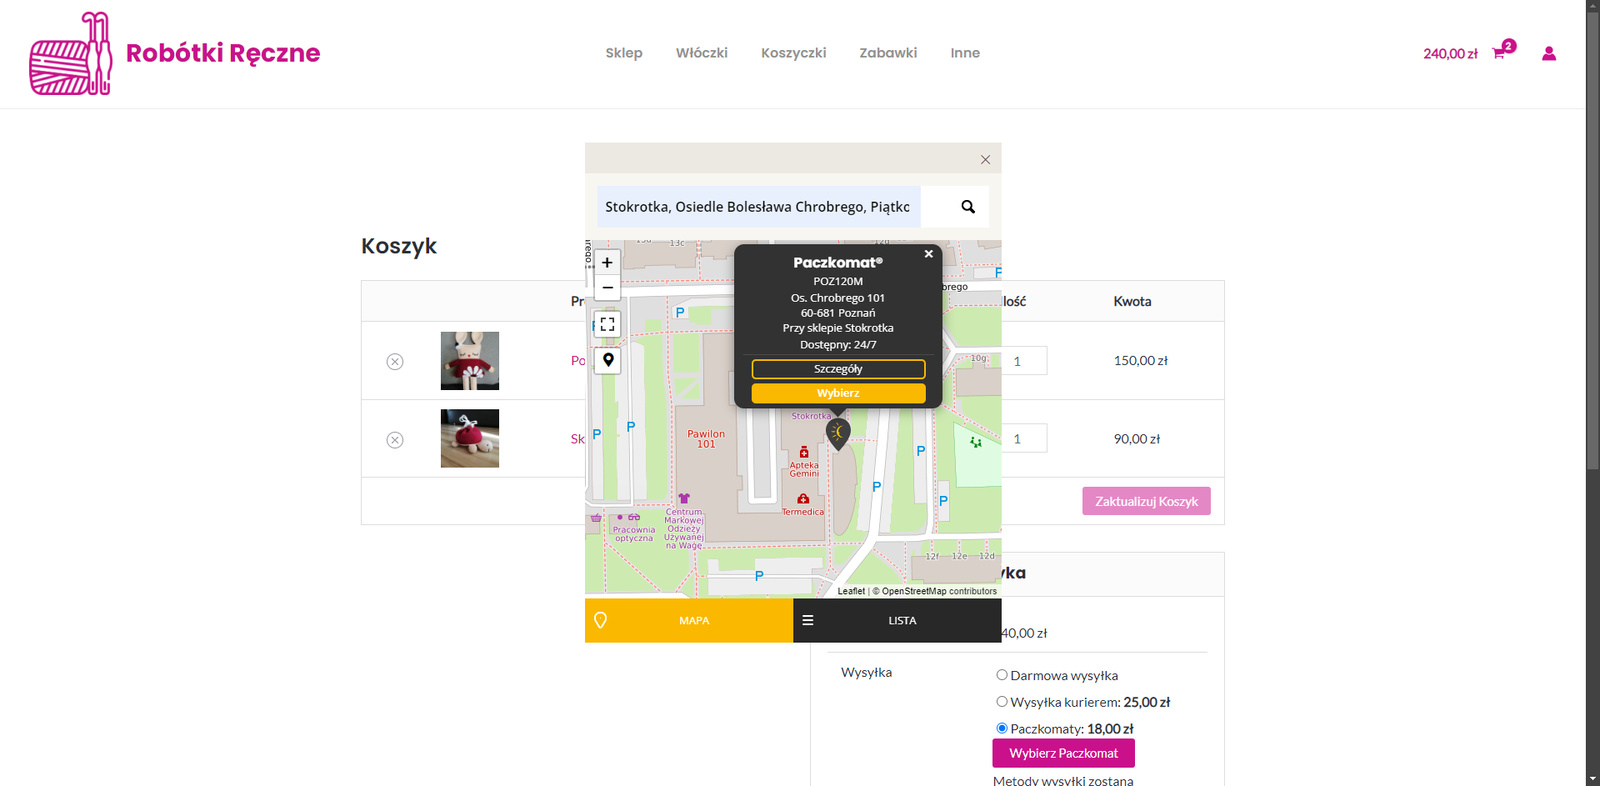
Task: Click the search magnifier icon
Action: (x=967, y=207)
